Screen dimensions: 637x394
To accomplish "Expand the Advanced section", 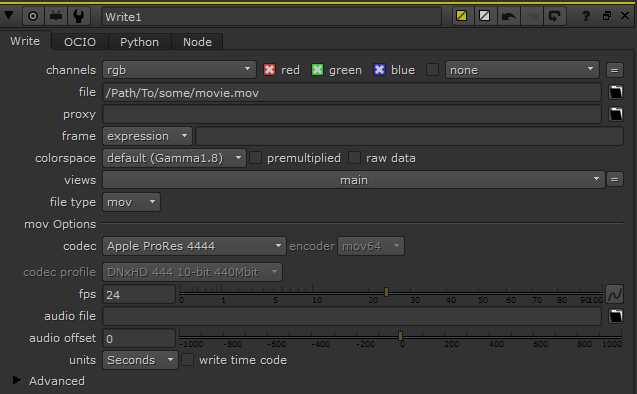I will pos(16,380).
